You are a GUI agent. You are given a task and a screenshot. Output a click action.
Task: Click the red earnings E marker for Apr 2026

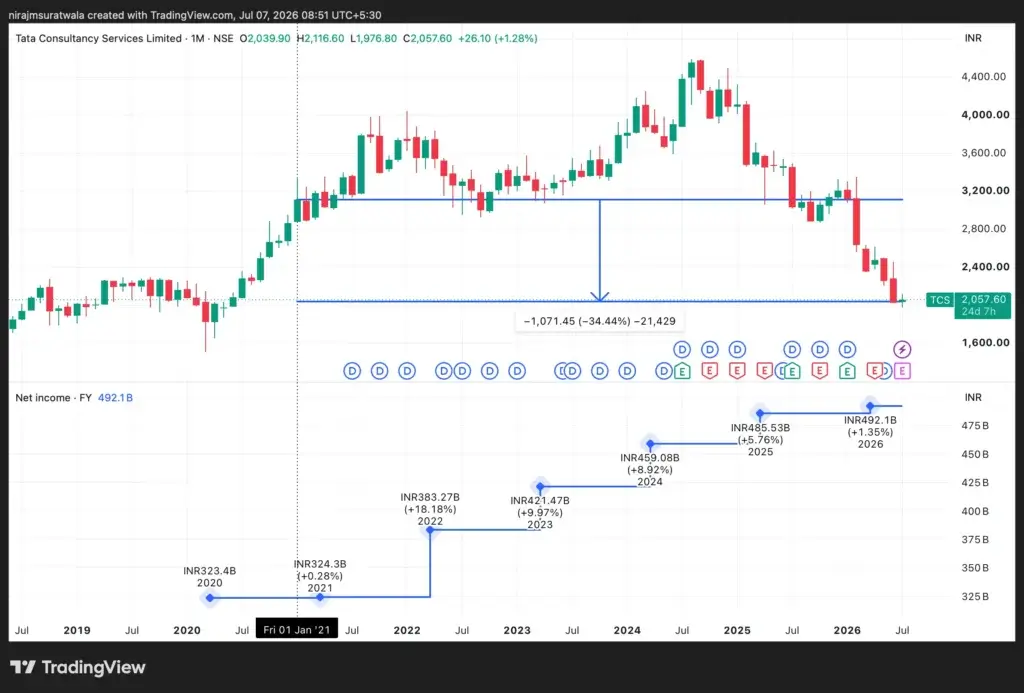tap(874, 371)
